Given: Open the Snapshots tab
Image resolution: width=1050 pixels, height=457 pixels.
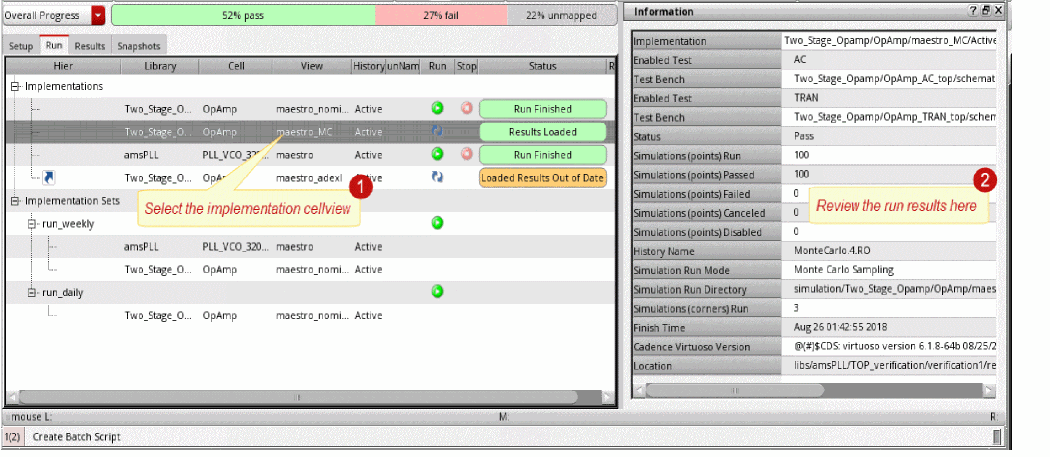Looking at the screenshot, I should [x=139, y=46].
